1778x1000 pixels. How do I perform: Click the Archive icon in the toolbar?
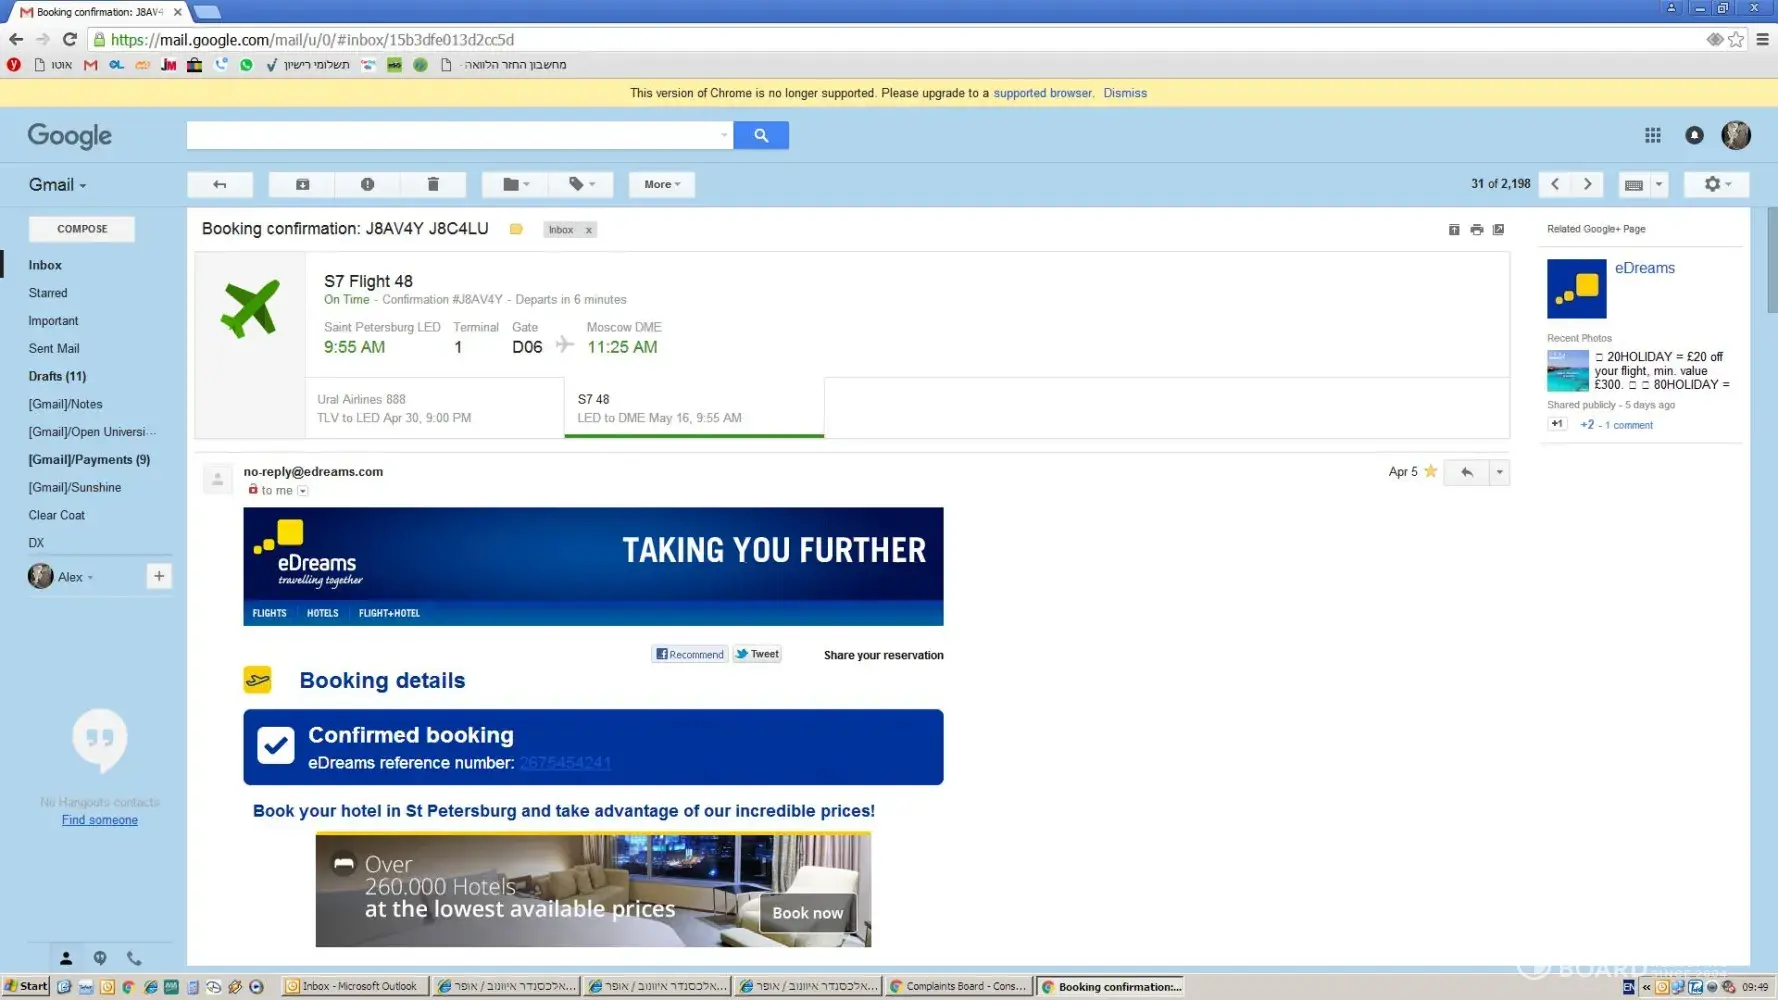click(302, 184)
